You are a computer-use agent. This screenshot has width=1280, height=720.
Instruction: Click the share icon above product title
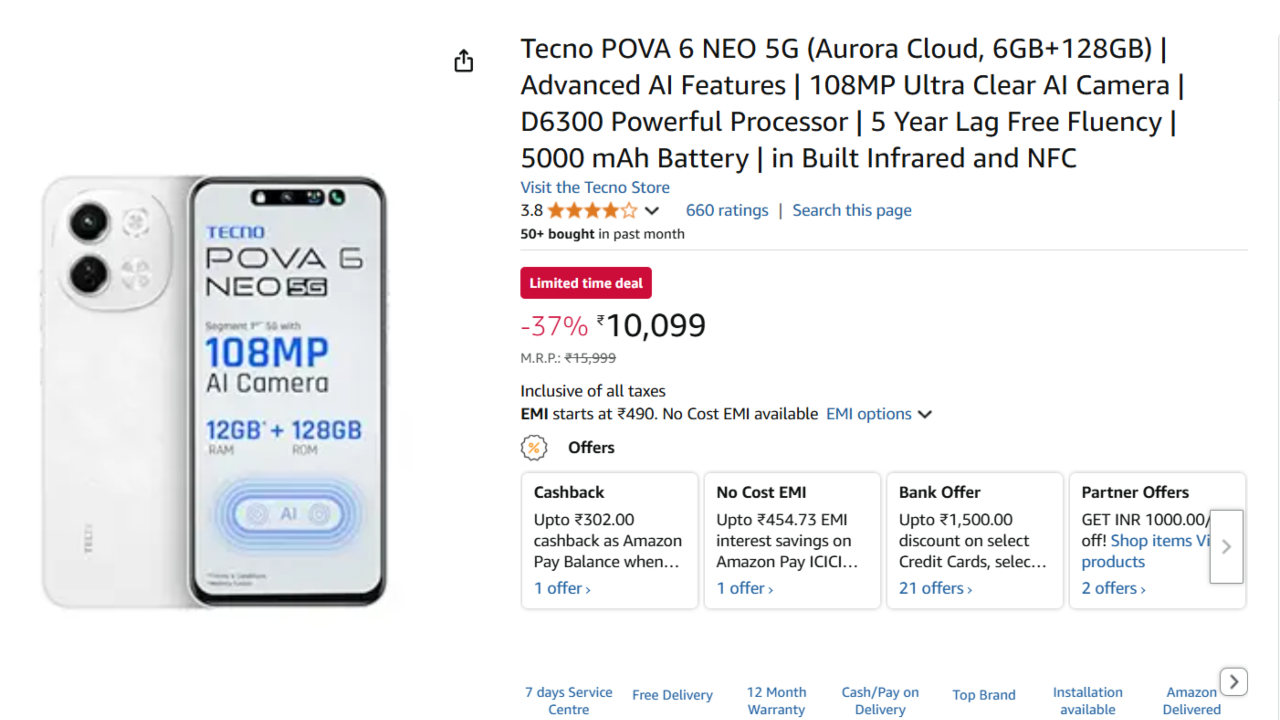pos(463,60)
